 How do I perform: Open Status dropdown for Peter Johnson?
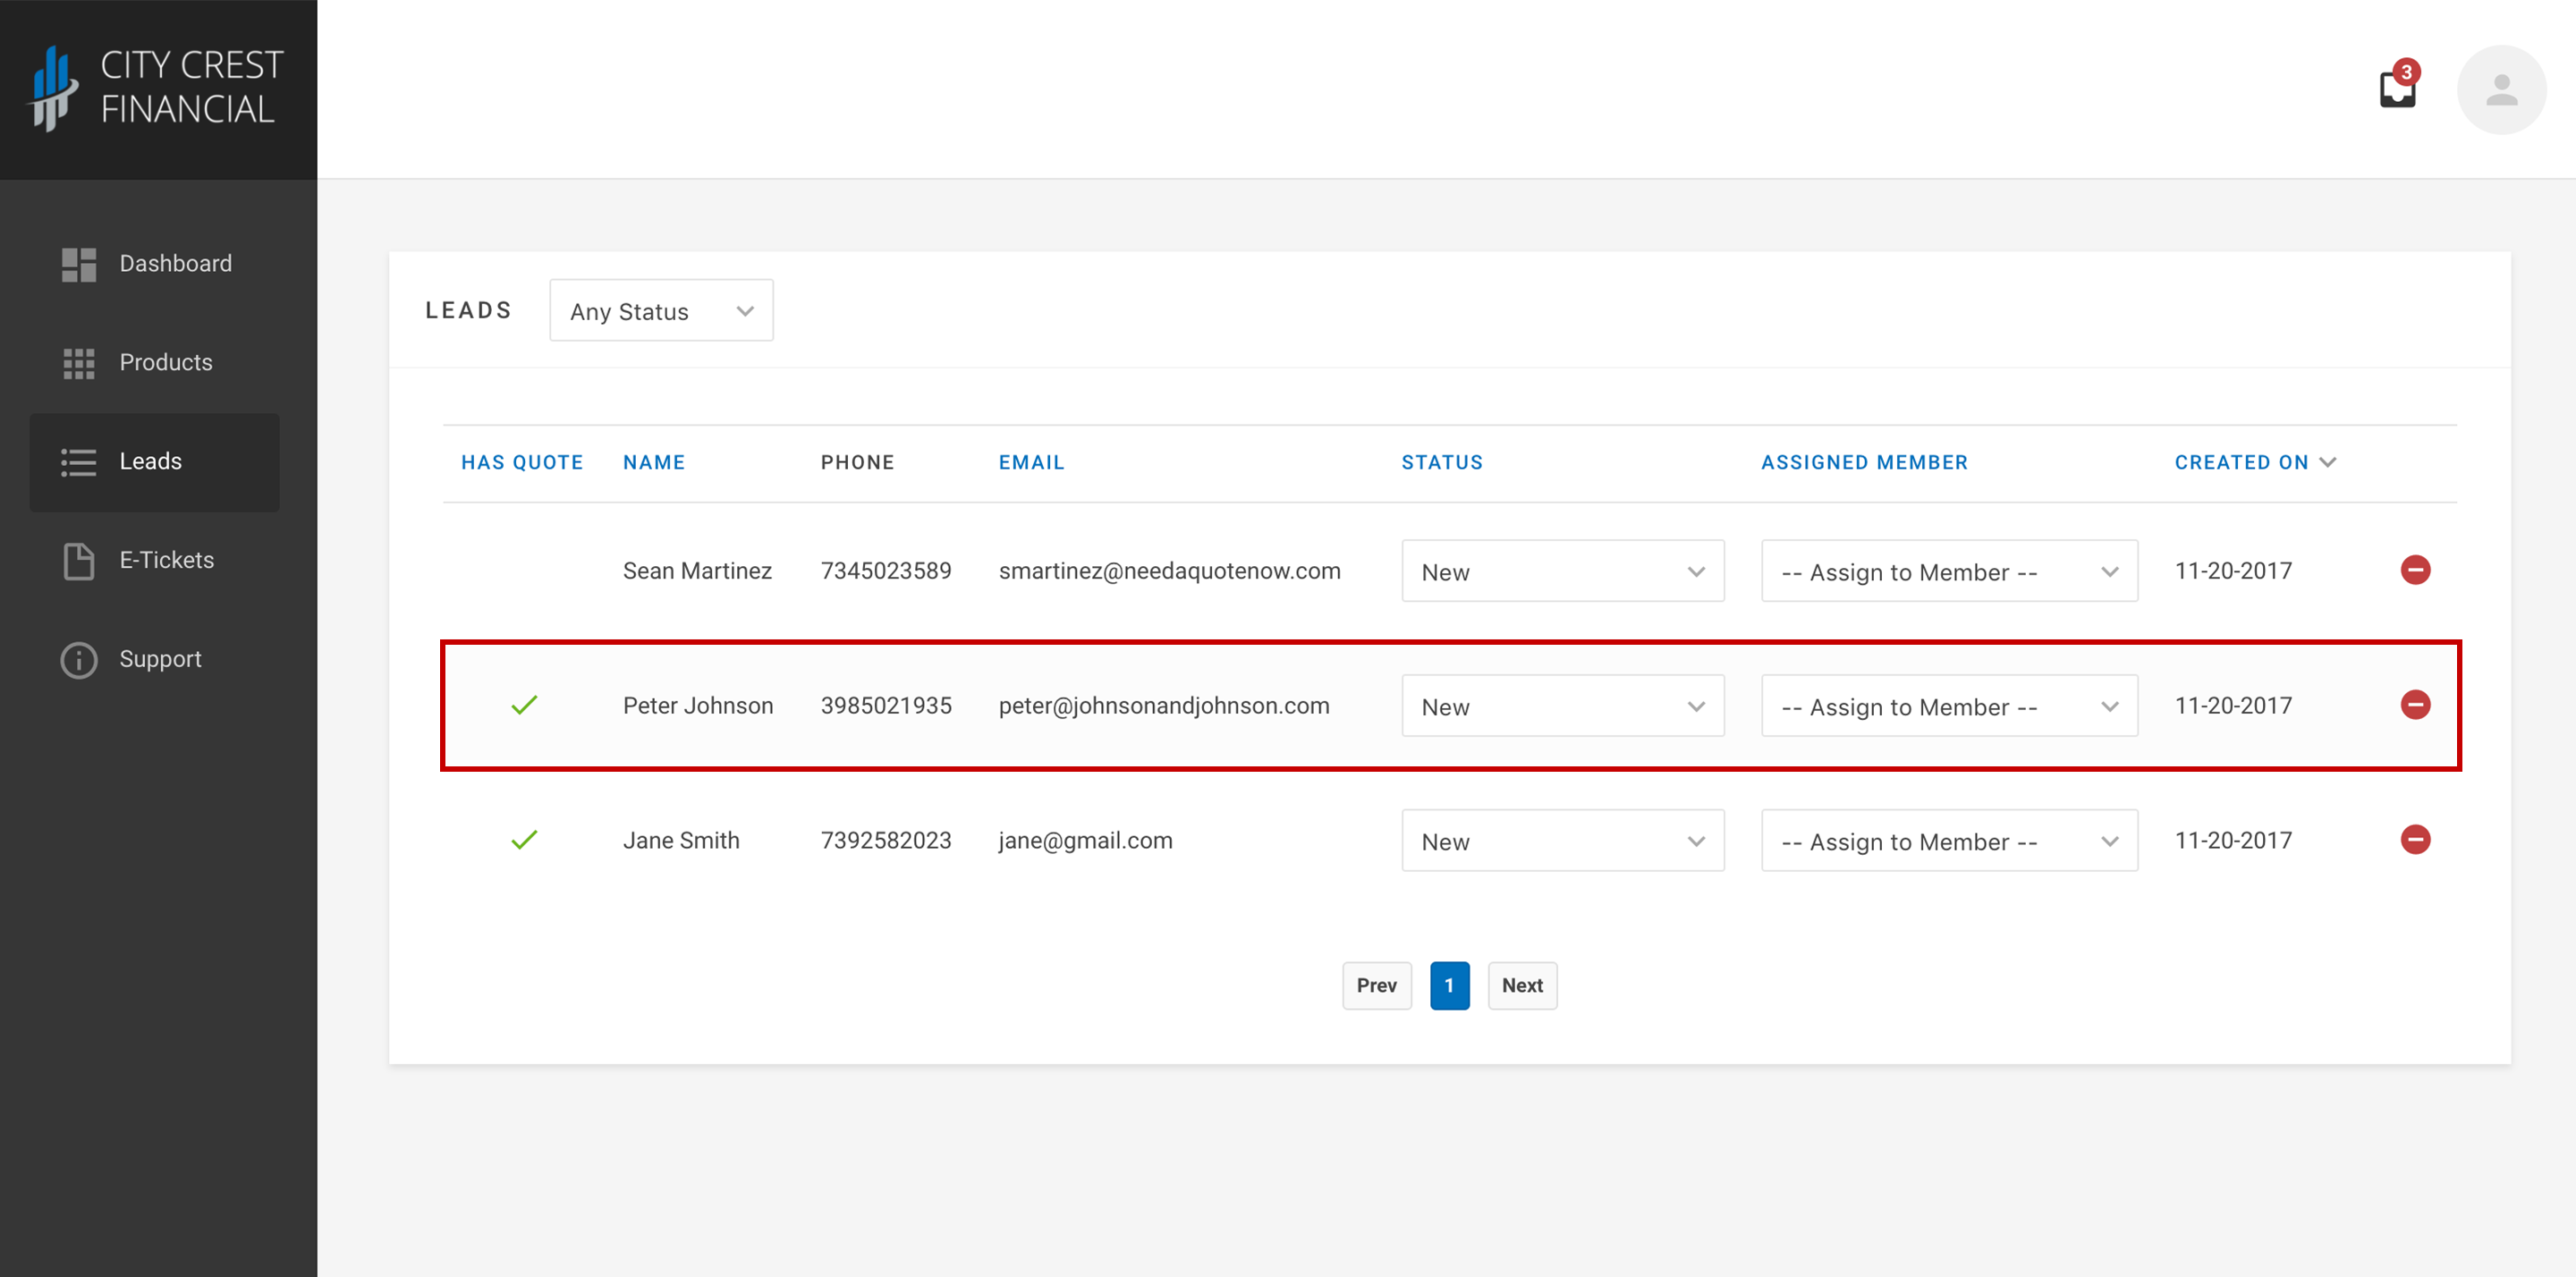point(1559,705)
